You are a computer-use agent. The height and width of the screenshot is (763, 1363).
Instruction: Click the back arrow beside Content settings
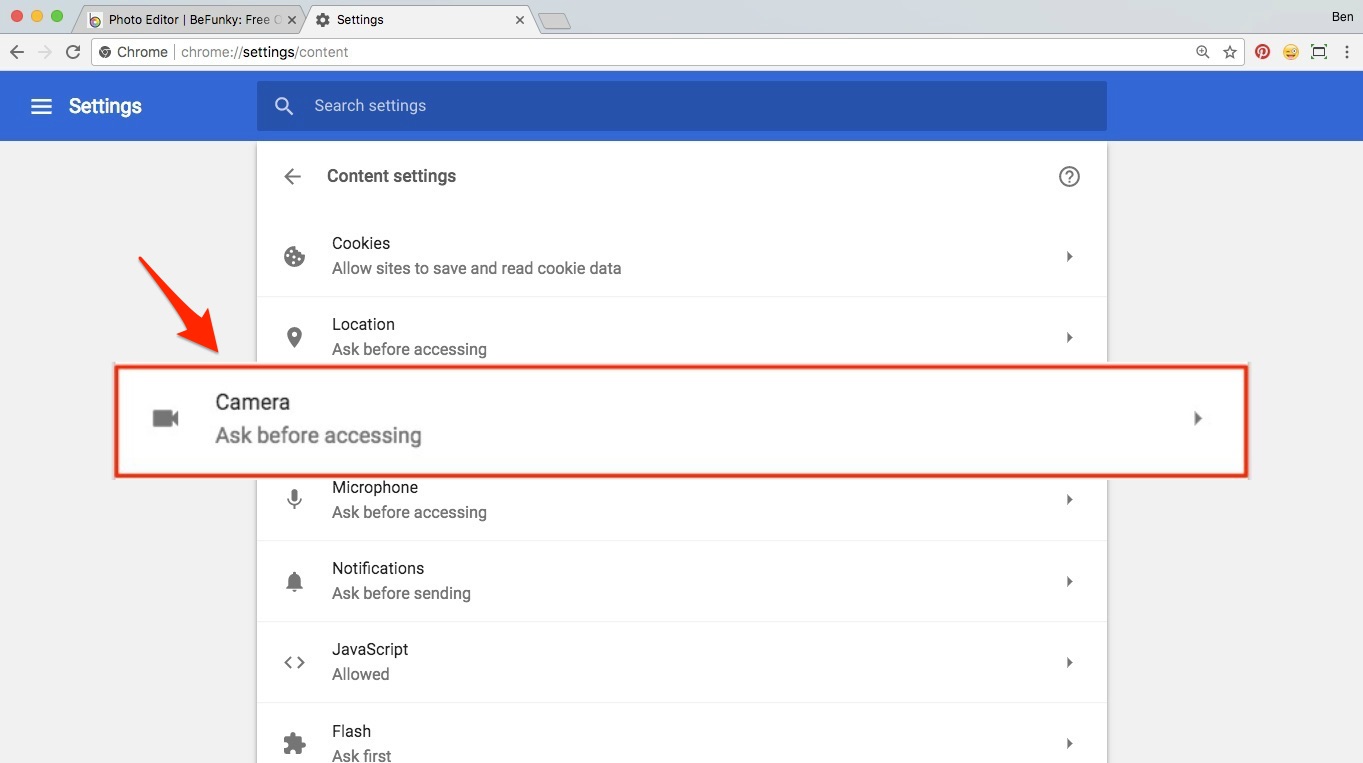pos(292,177)
